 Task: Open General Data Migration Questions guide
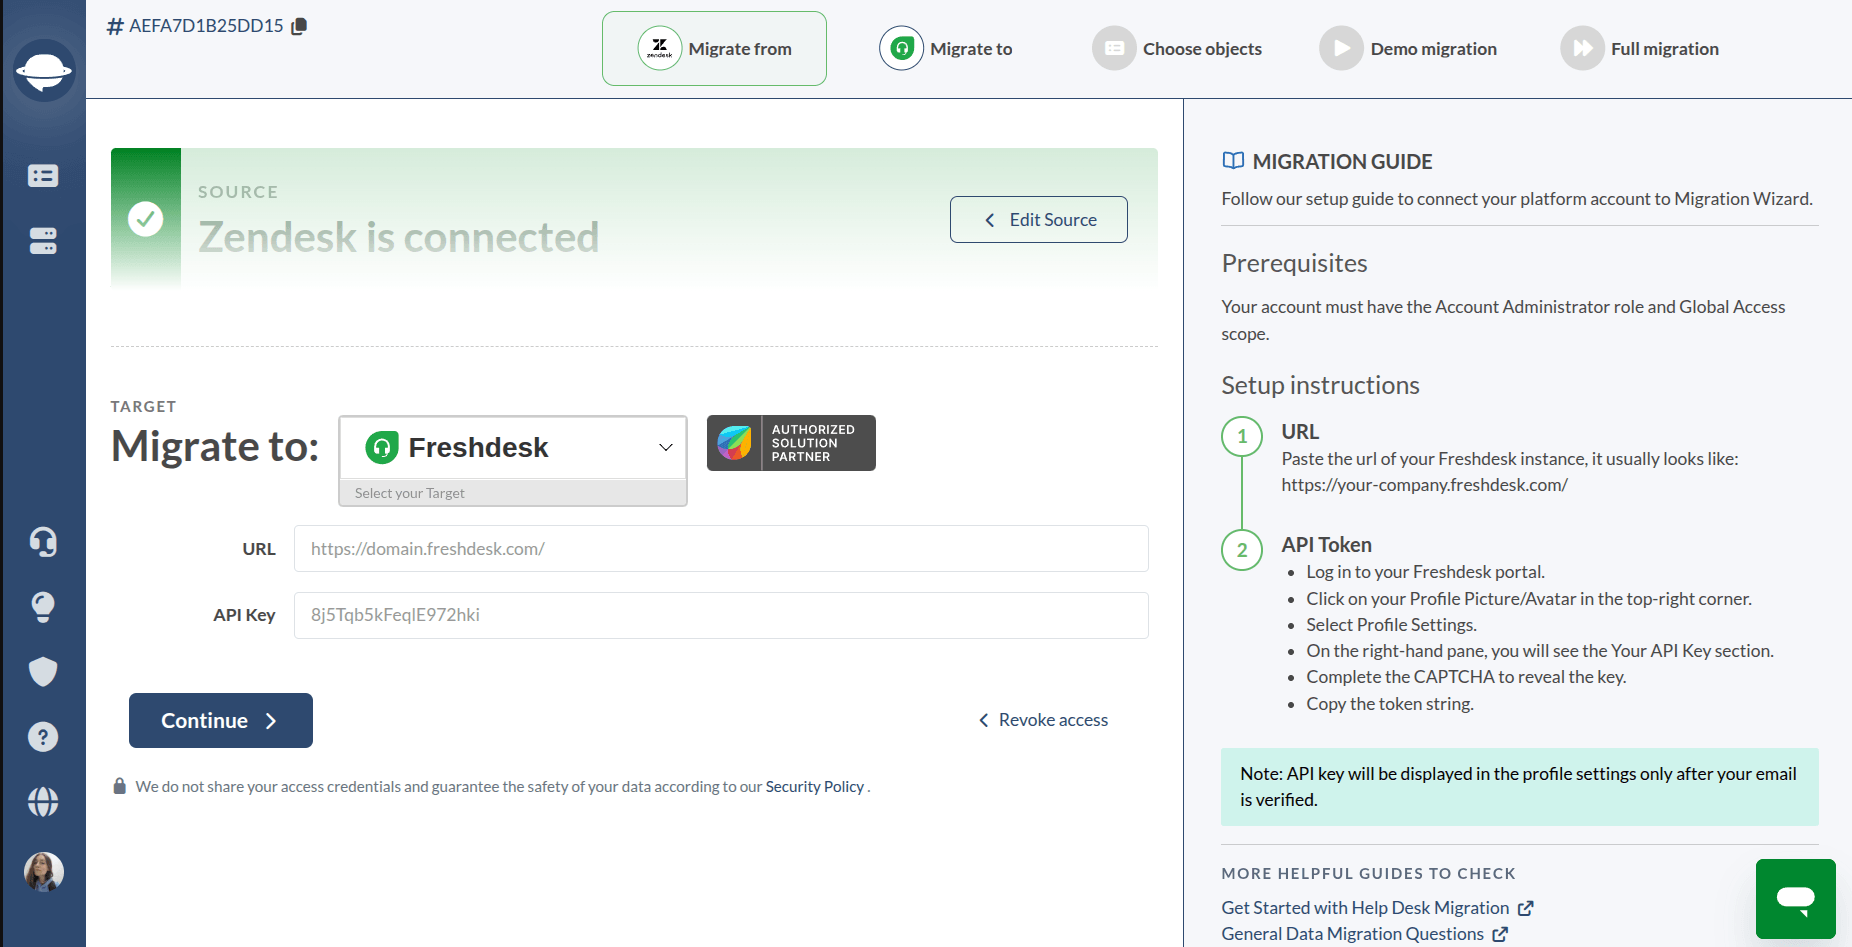[1352, 934]
